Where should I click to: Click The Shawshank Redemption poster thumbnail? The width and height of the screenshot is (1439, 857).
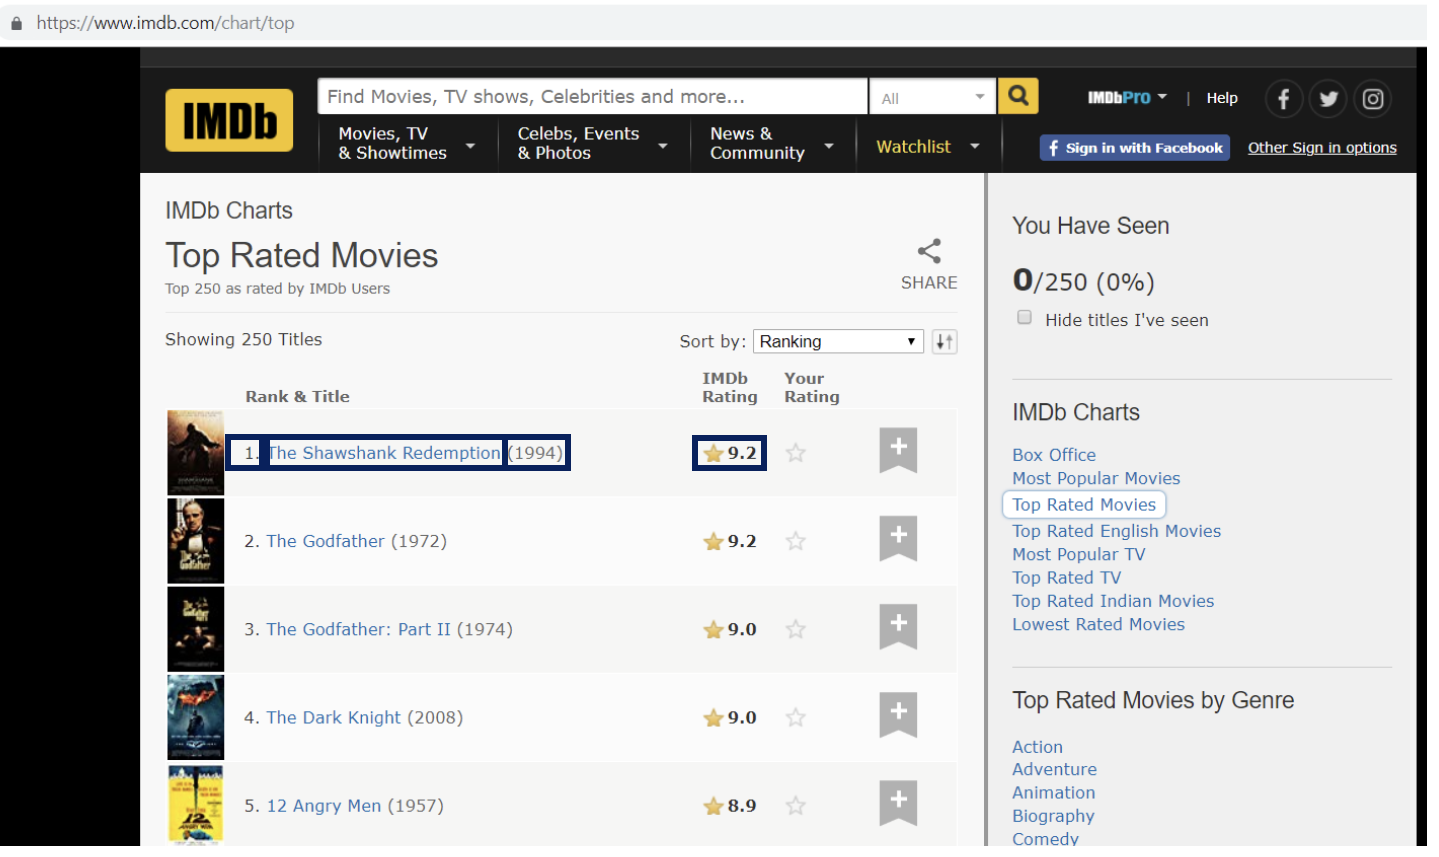point(195,453)
